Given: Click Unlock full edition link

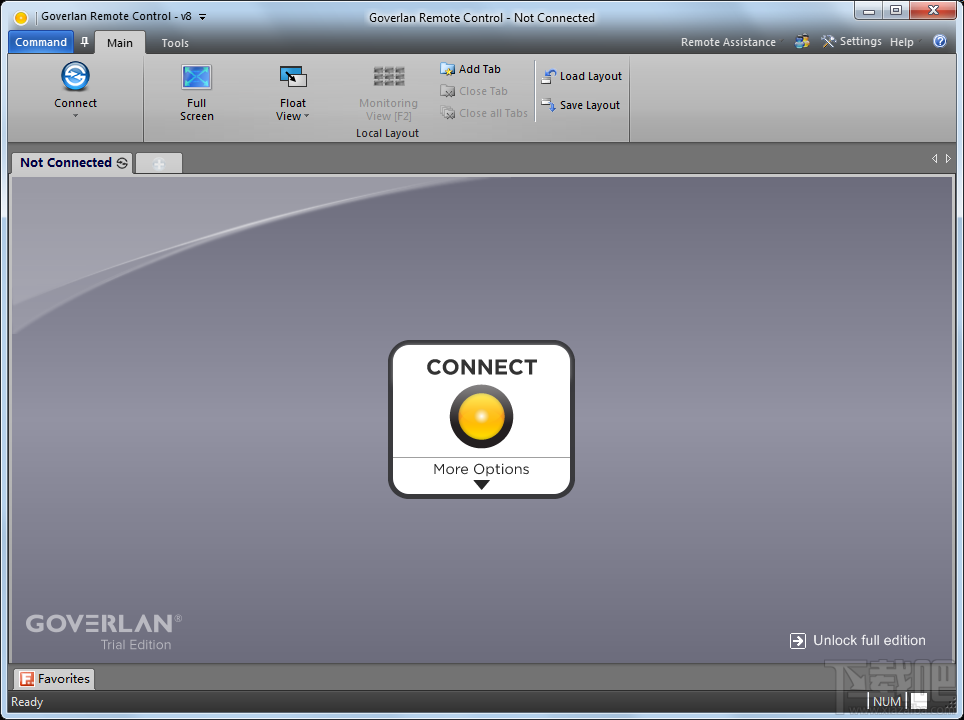Looking at the screenshot, I should 858,641.
